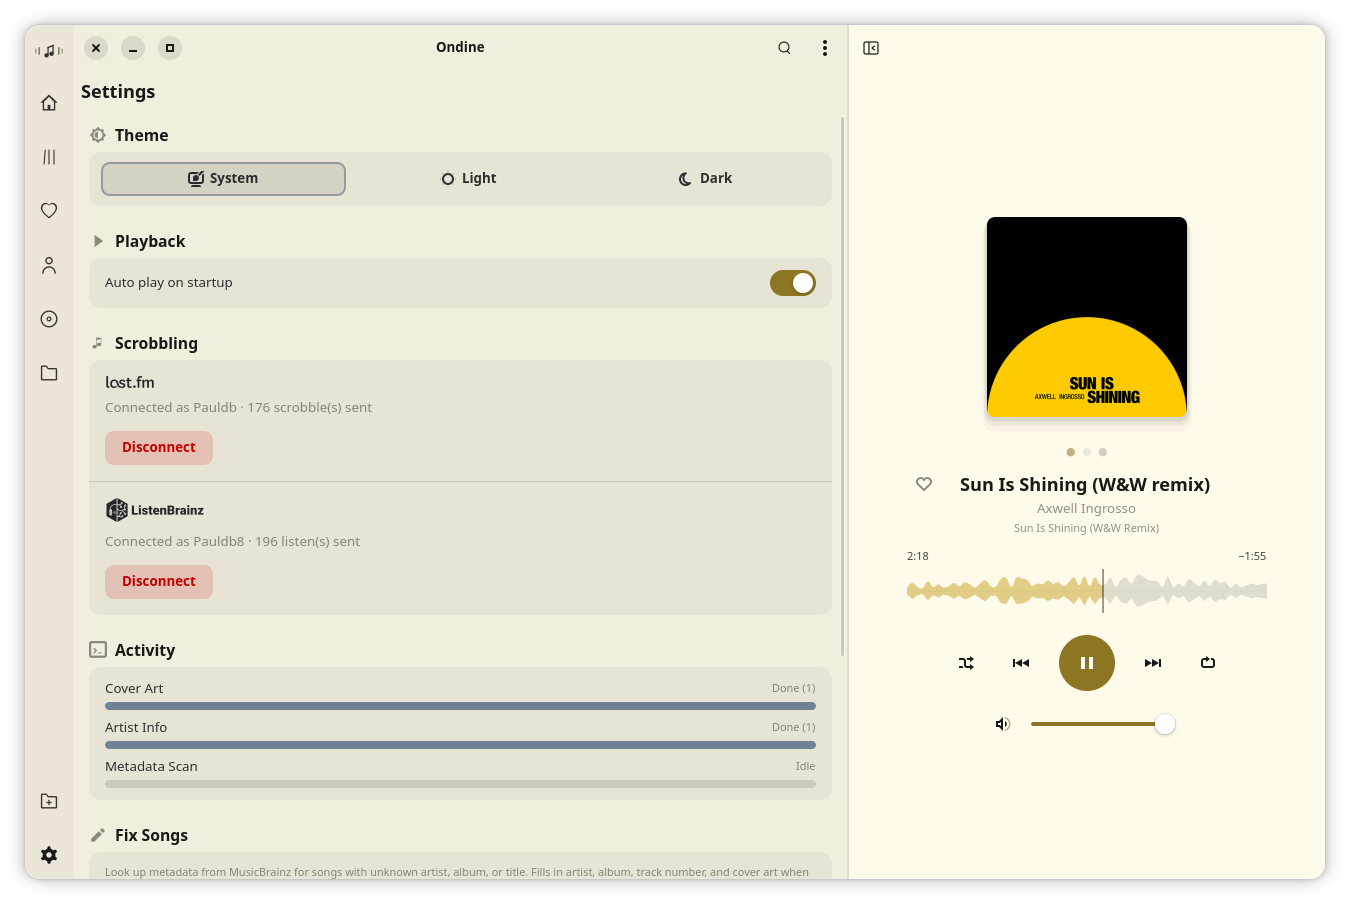This screenshot has width=1350, height=904.
Task: Select the Light theme option
Action: tap(468, 178)
